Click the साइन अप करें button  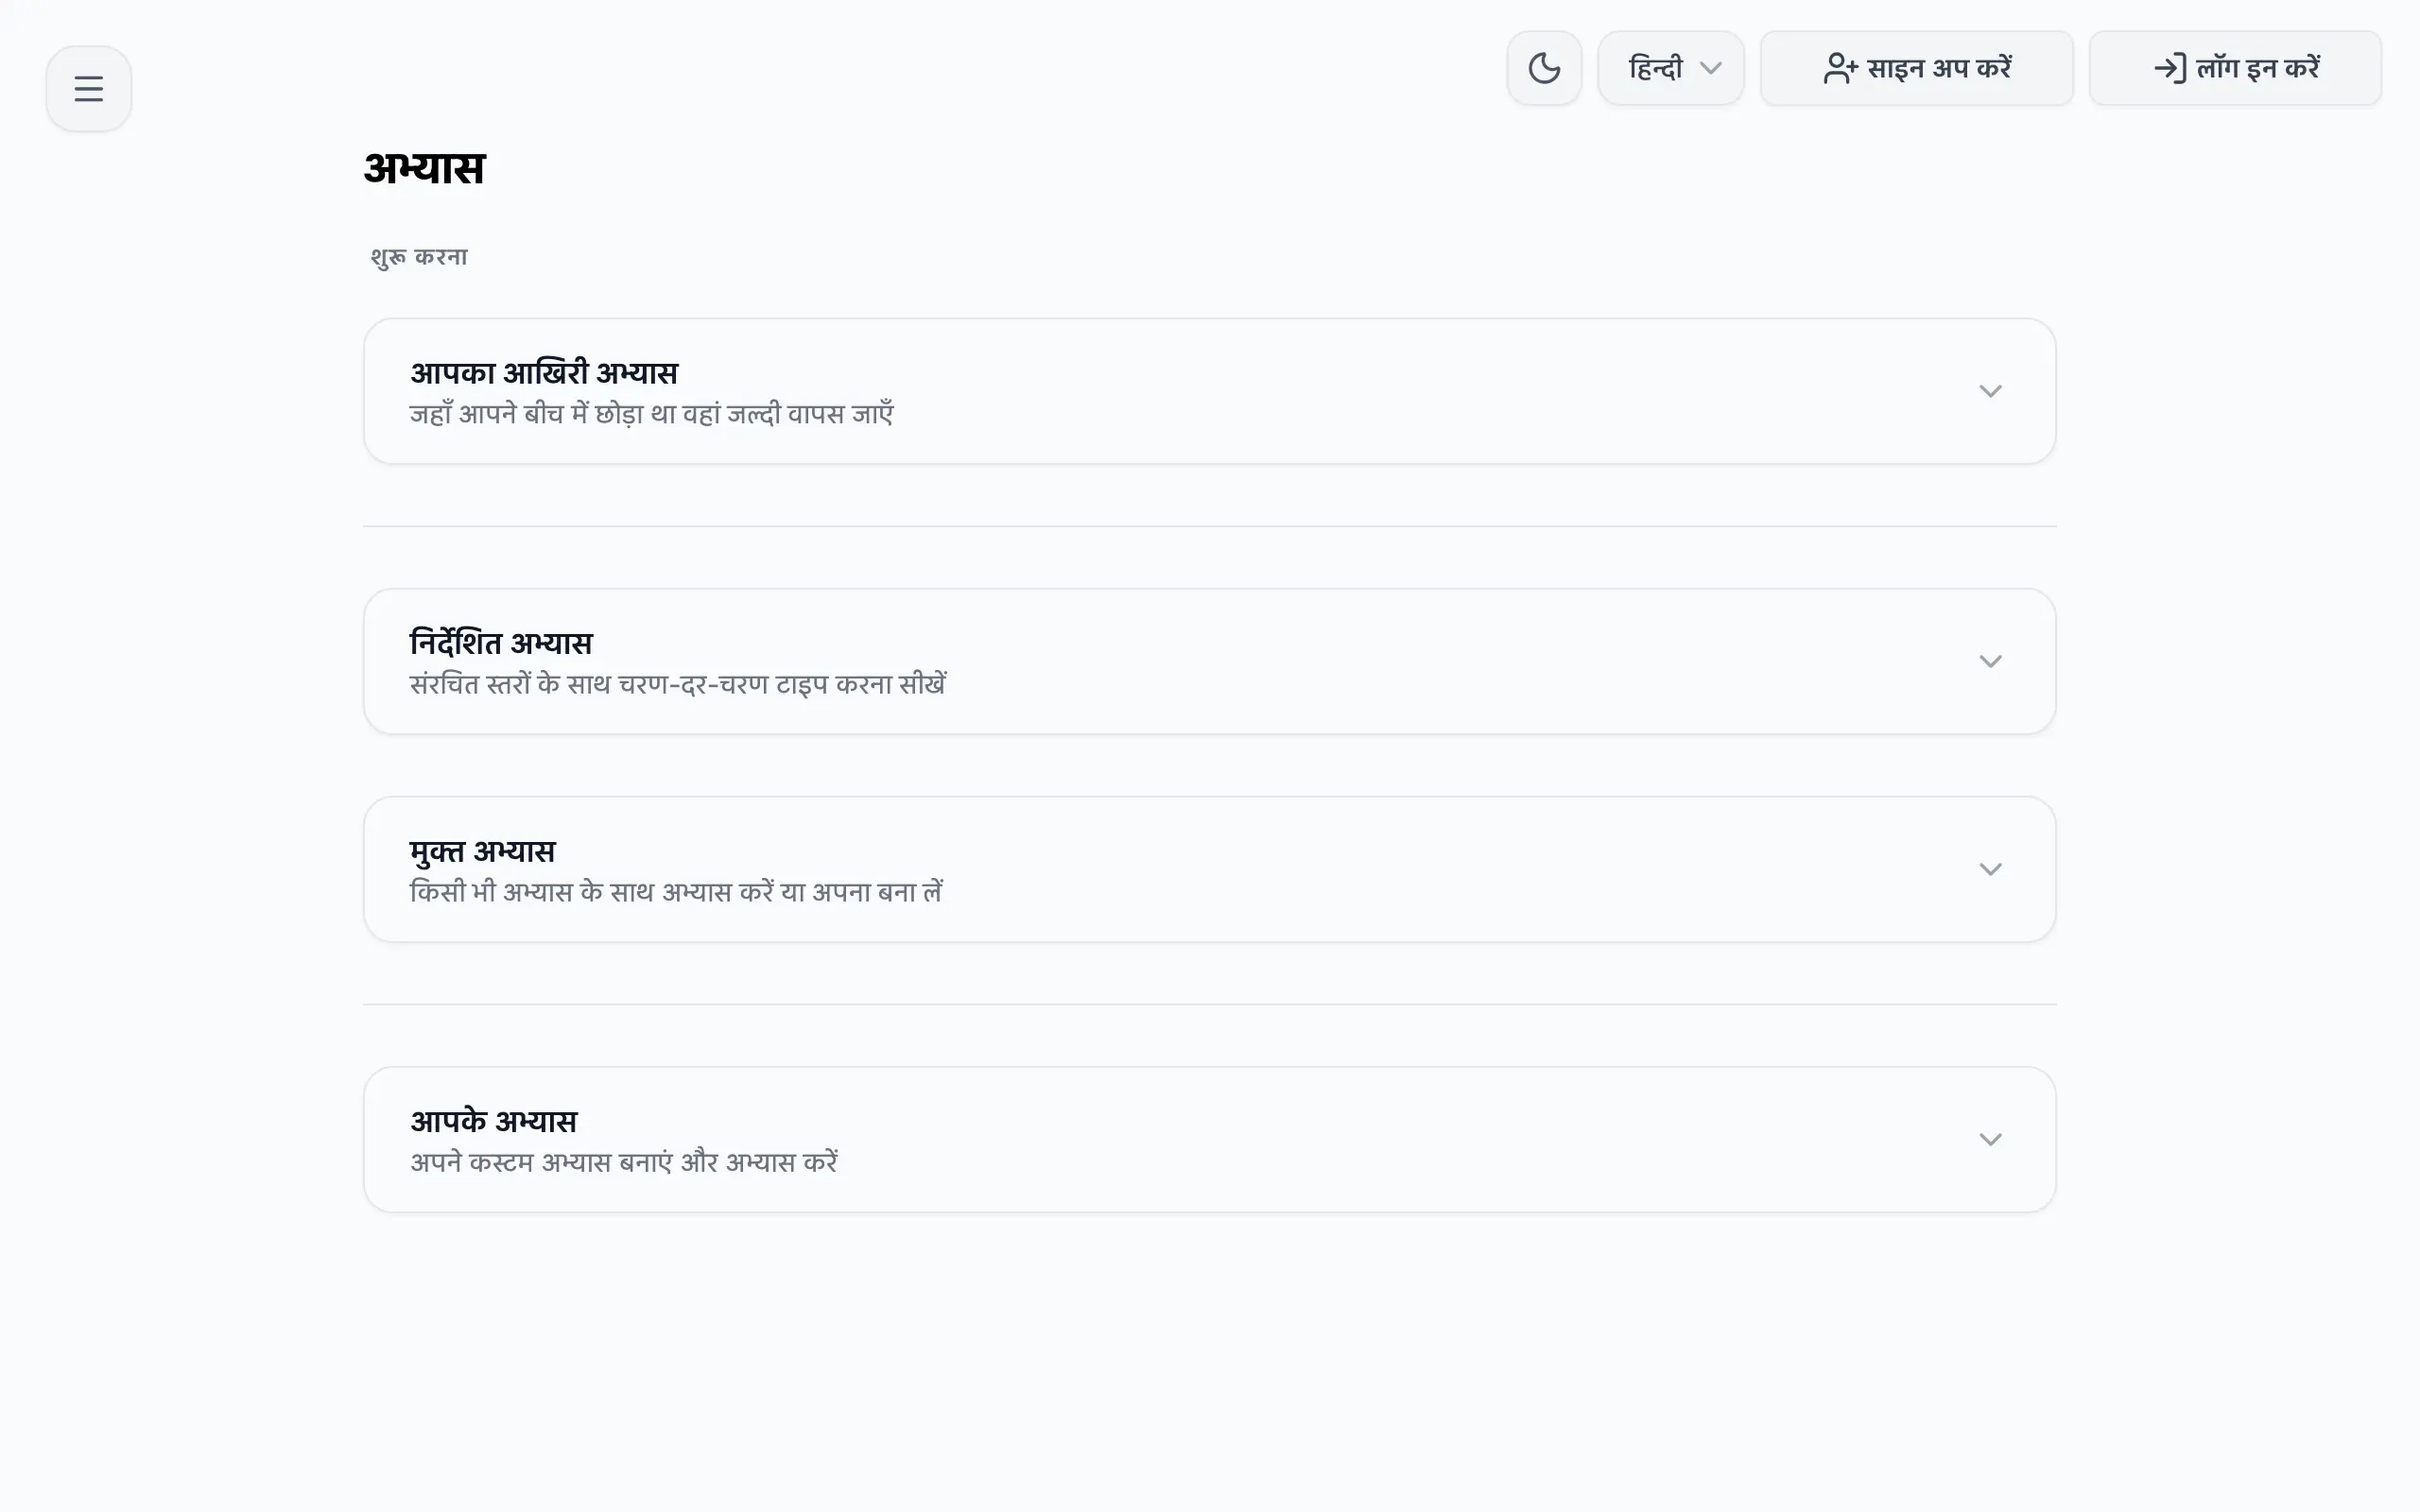[1917, 68]
